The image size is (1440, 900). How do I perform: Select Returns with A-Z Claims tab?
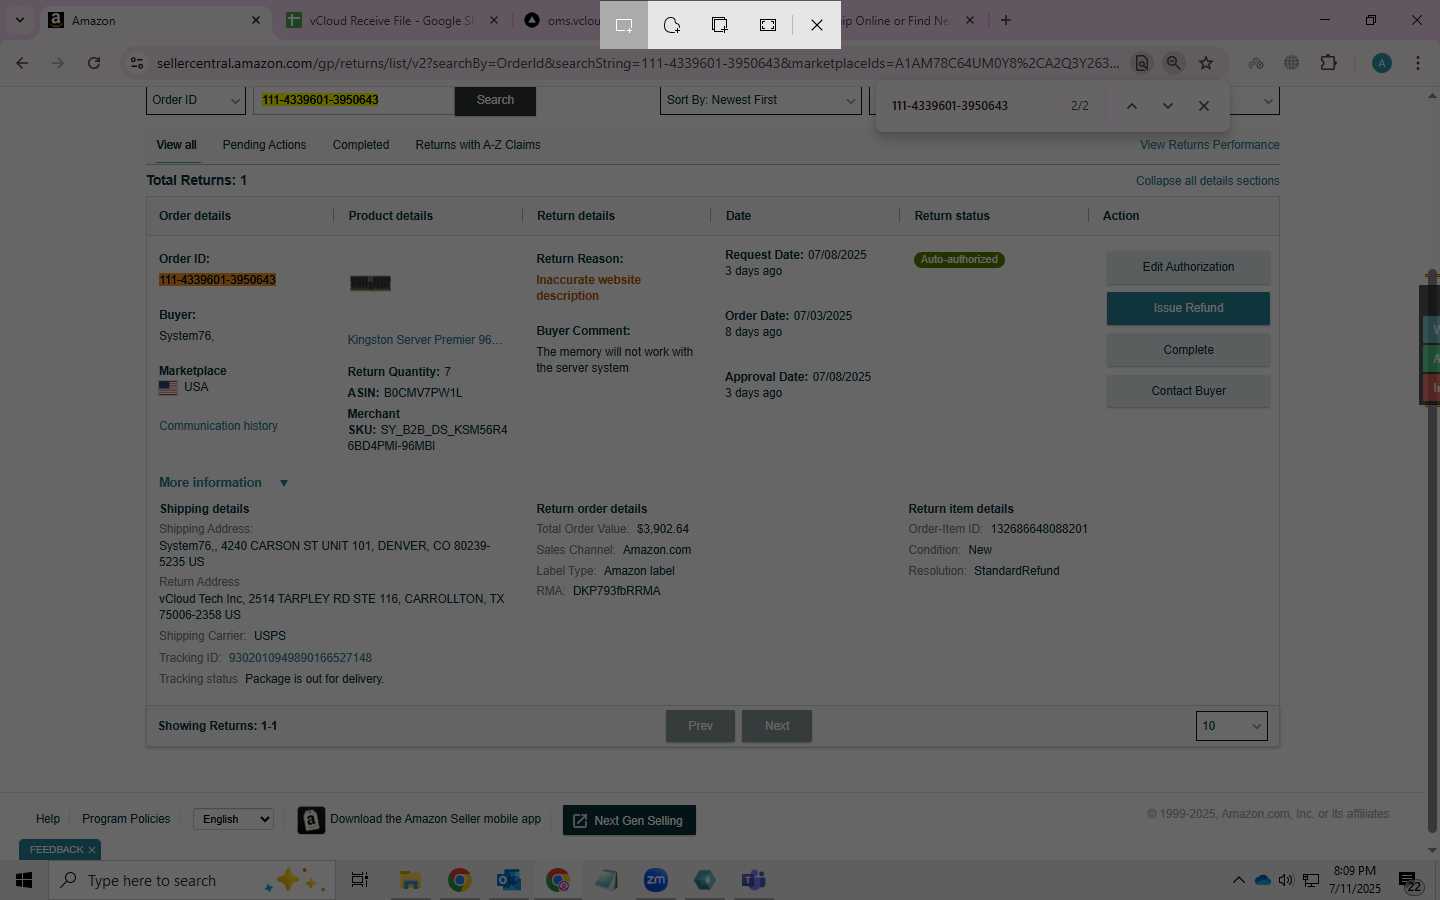coord(478,145)
